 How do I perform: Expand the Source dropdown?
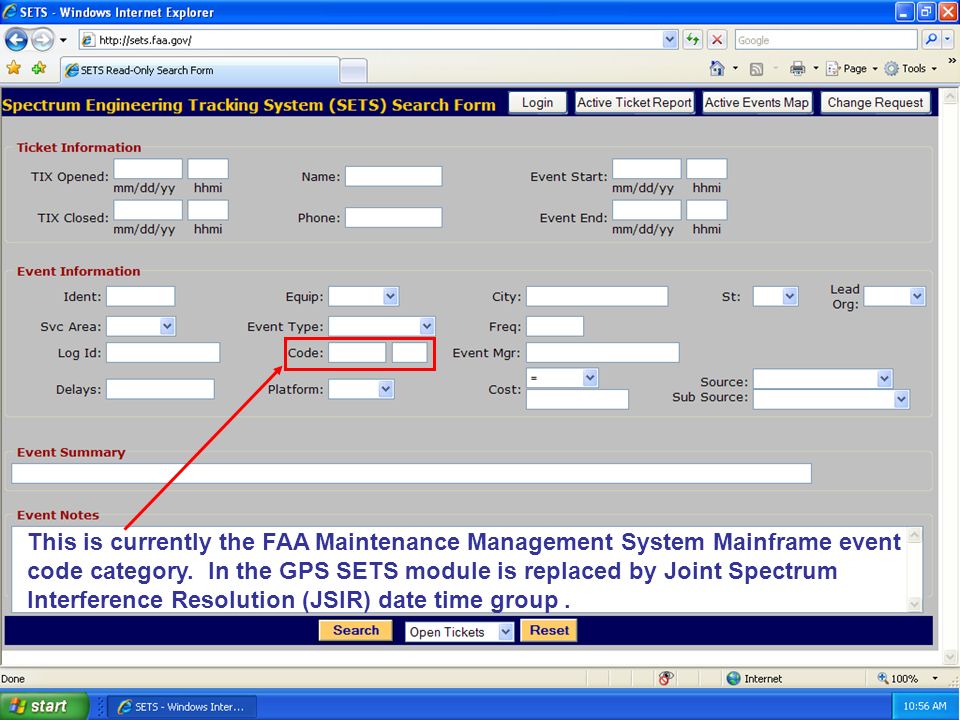click(x=884, y=379)
